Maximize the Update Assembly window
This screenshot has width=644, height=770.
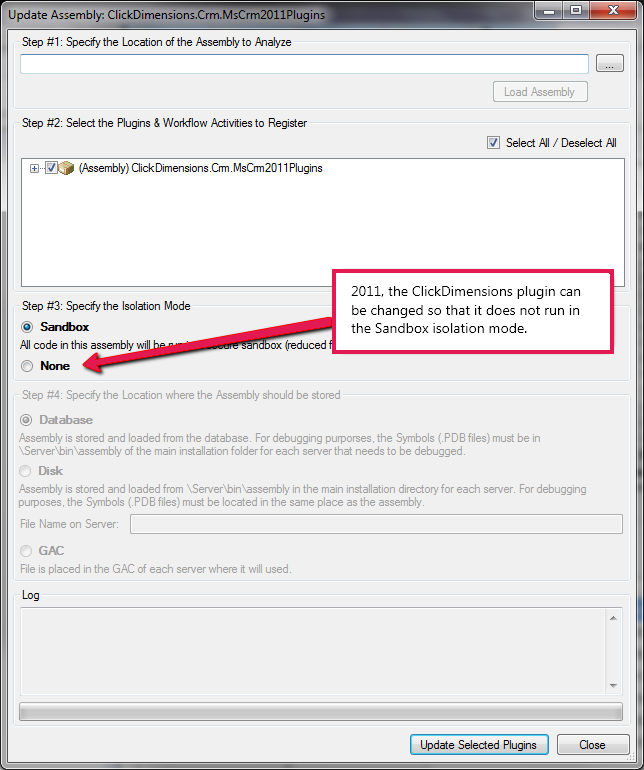[576, 10]
